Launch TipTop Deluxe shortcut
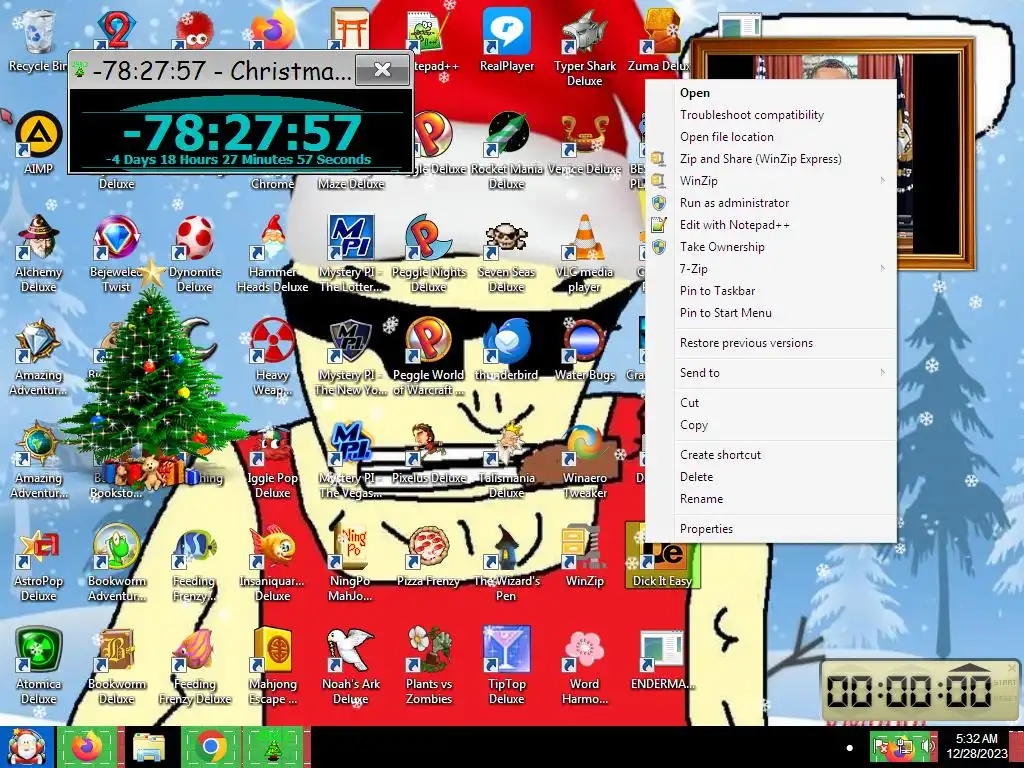This screenshot has height=768, width=1024. coord(507,666)
